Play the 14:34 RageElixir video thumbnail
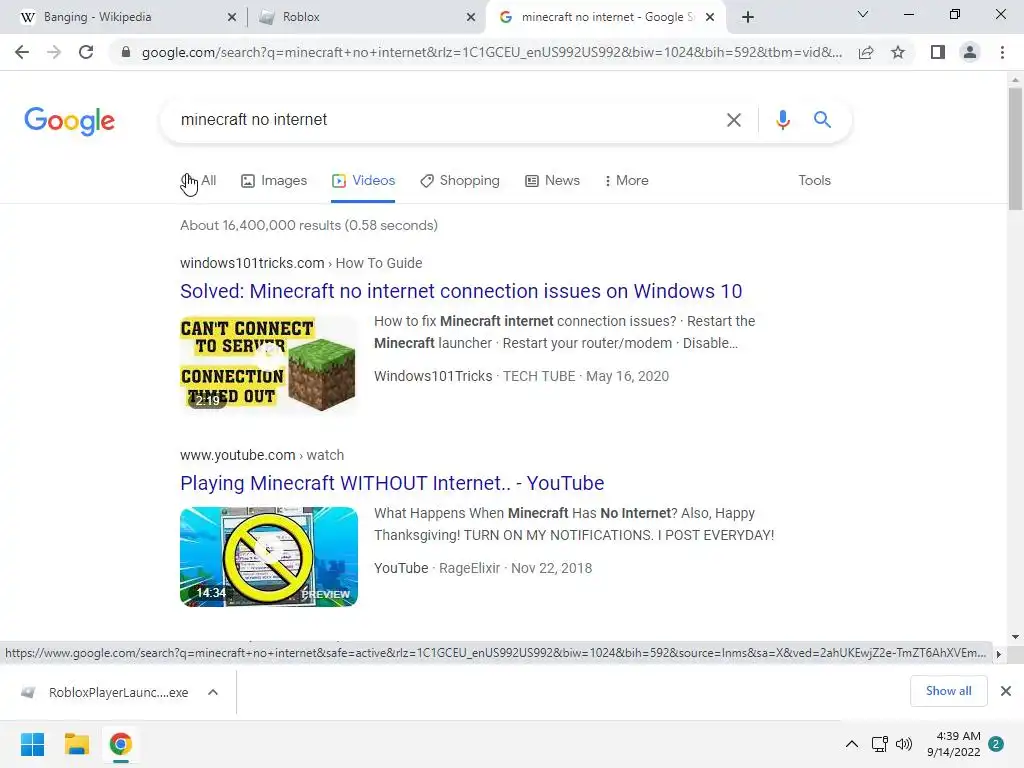 [x=268, y=556]
